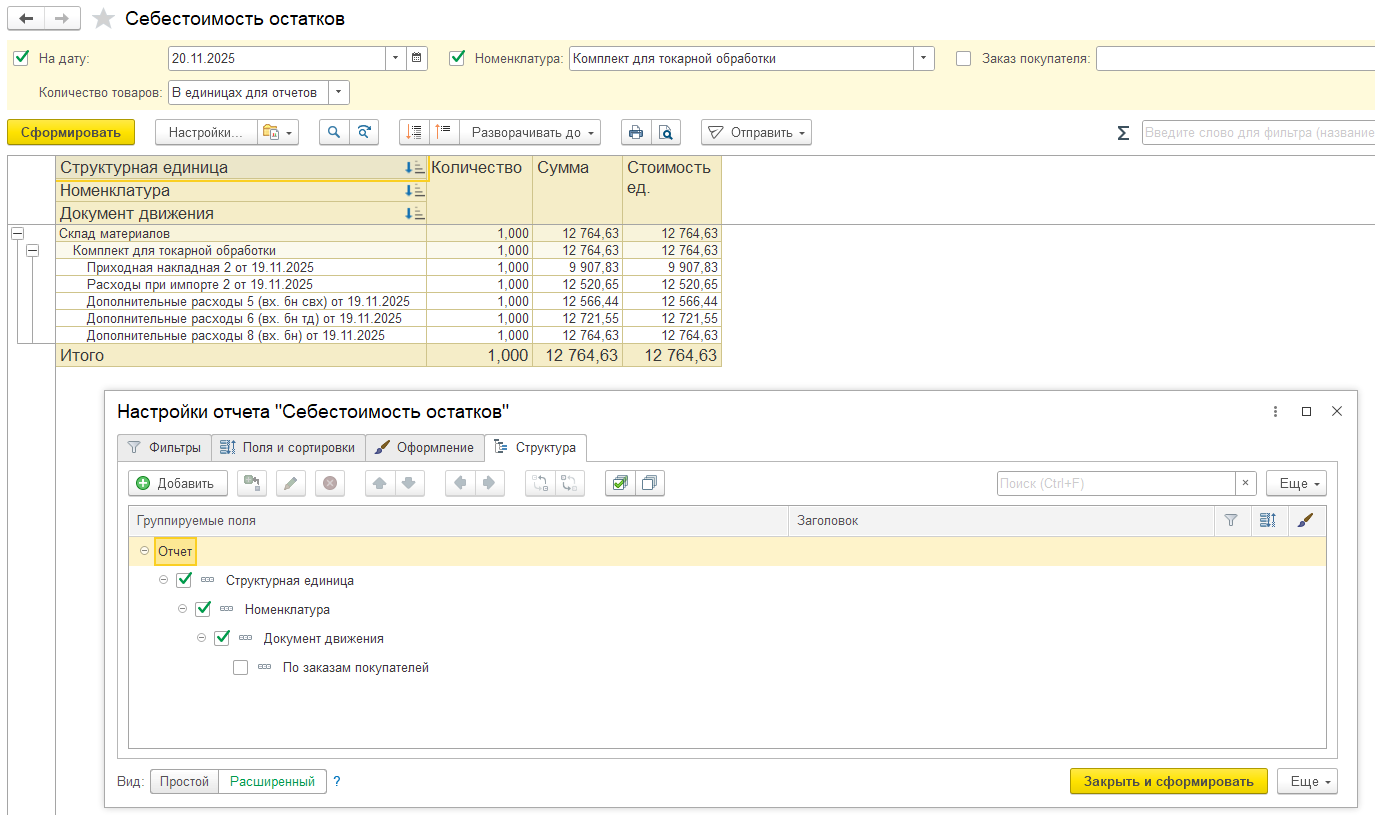The width and height of the screenshot is (1375, 815).
Task: Uncheck the 'Документ движения' grouping checkbox
Action: [222, 638]
